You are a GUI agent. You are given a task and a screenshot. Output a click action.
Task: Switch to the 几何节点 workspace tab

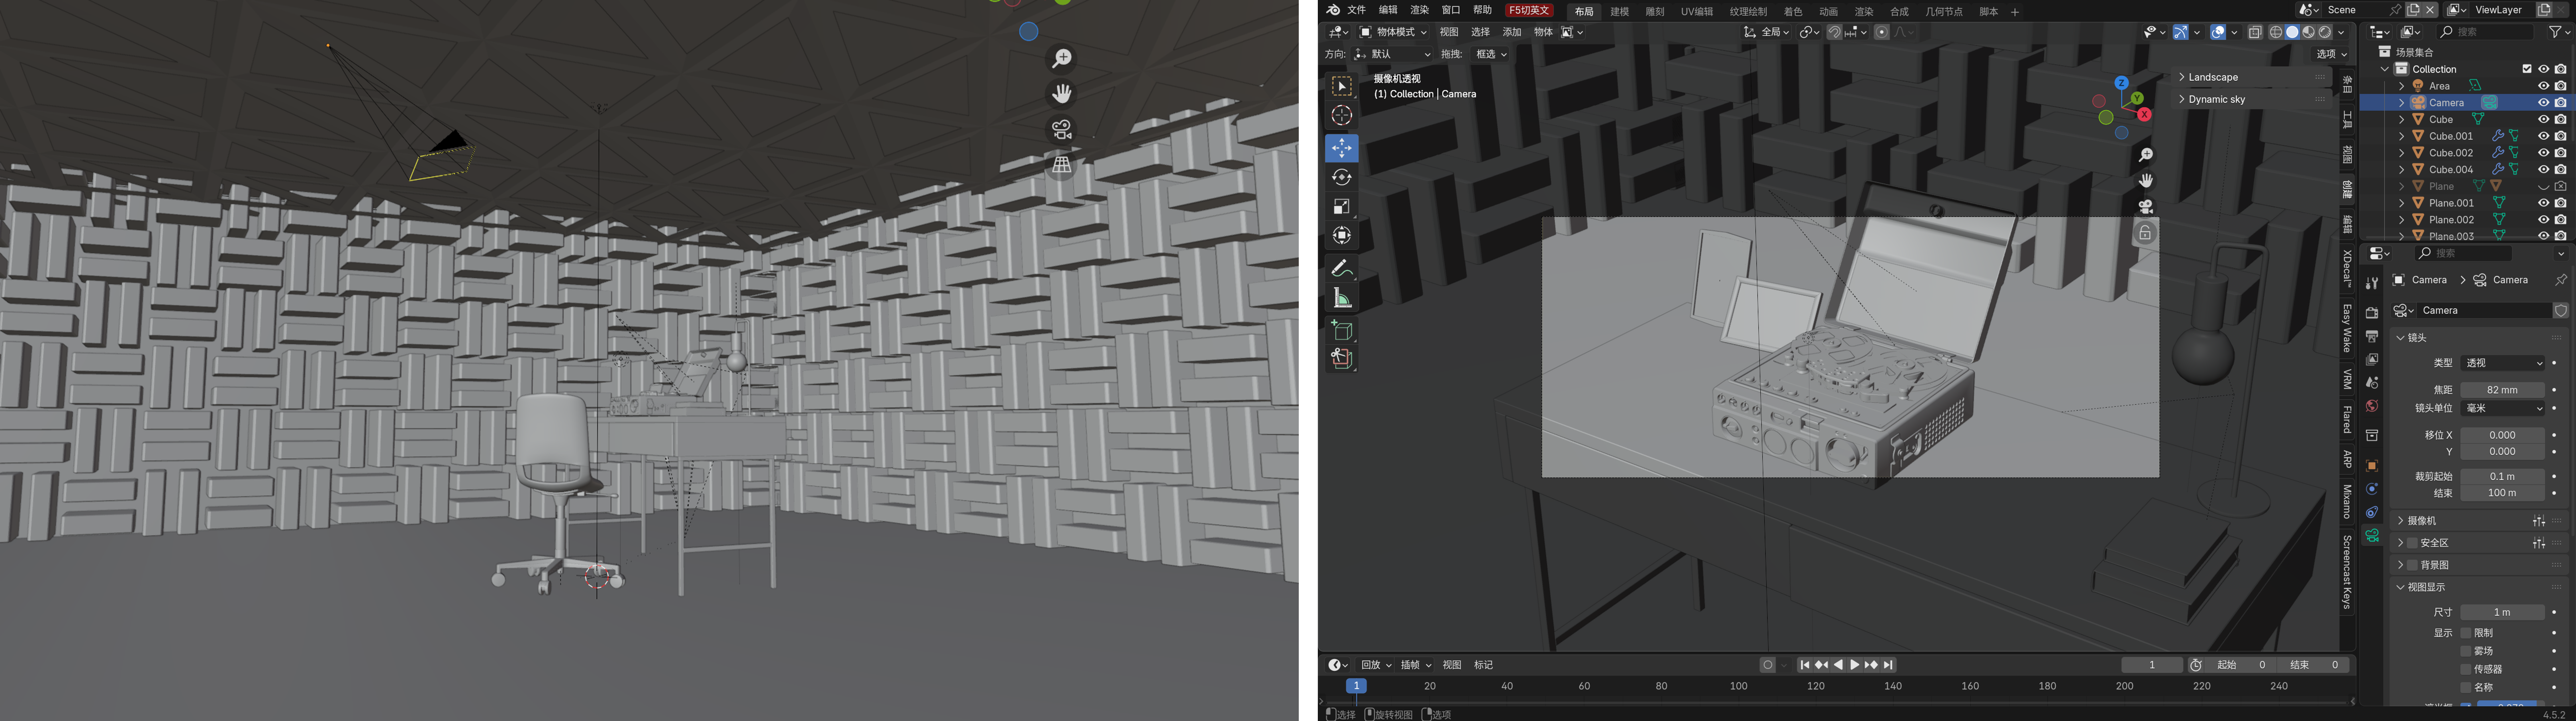(x=1944, y=11)
